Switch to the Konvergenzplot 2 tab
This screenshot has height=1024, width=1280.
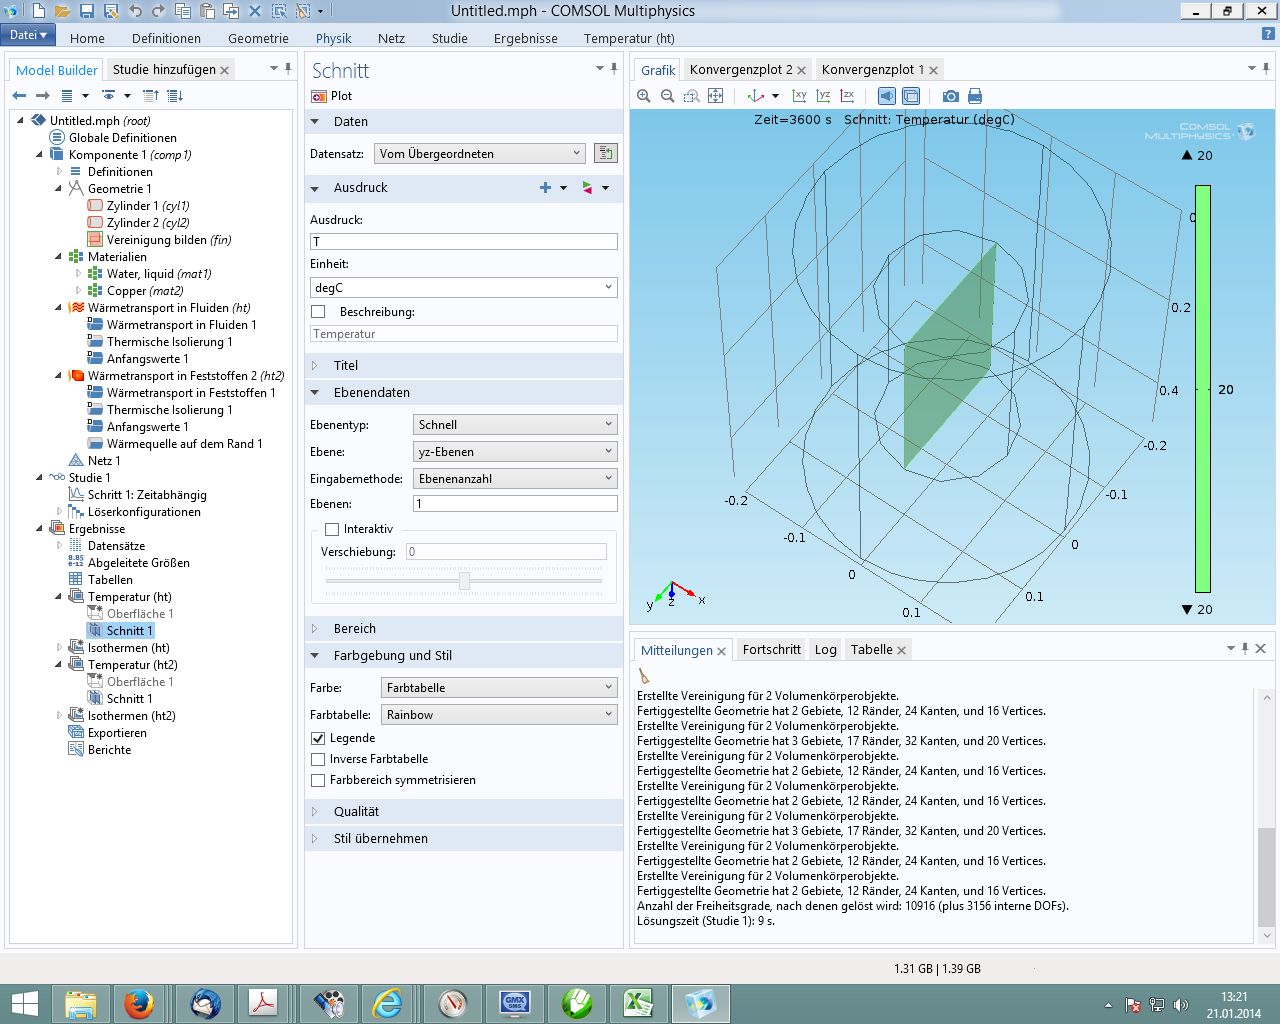741,69
